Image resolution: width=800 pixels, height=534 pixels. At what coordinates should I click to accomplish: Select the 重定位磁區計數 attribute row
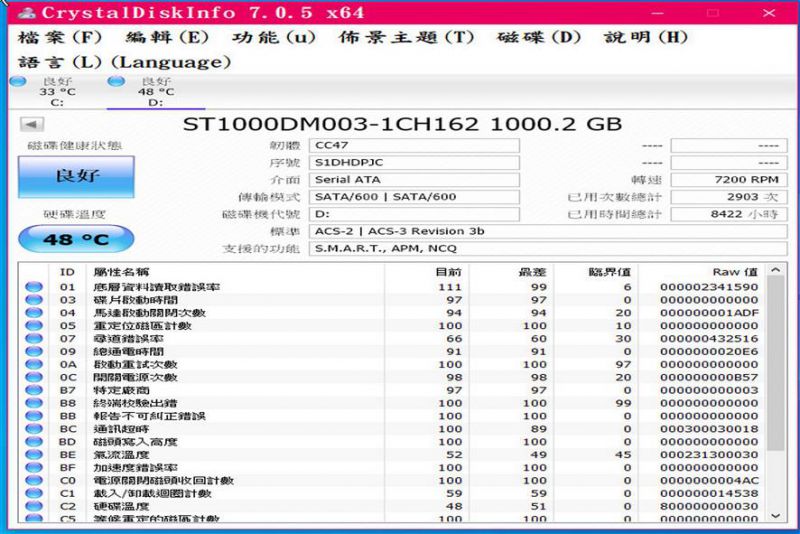click(392, 326)
